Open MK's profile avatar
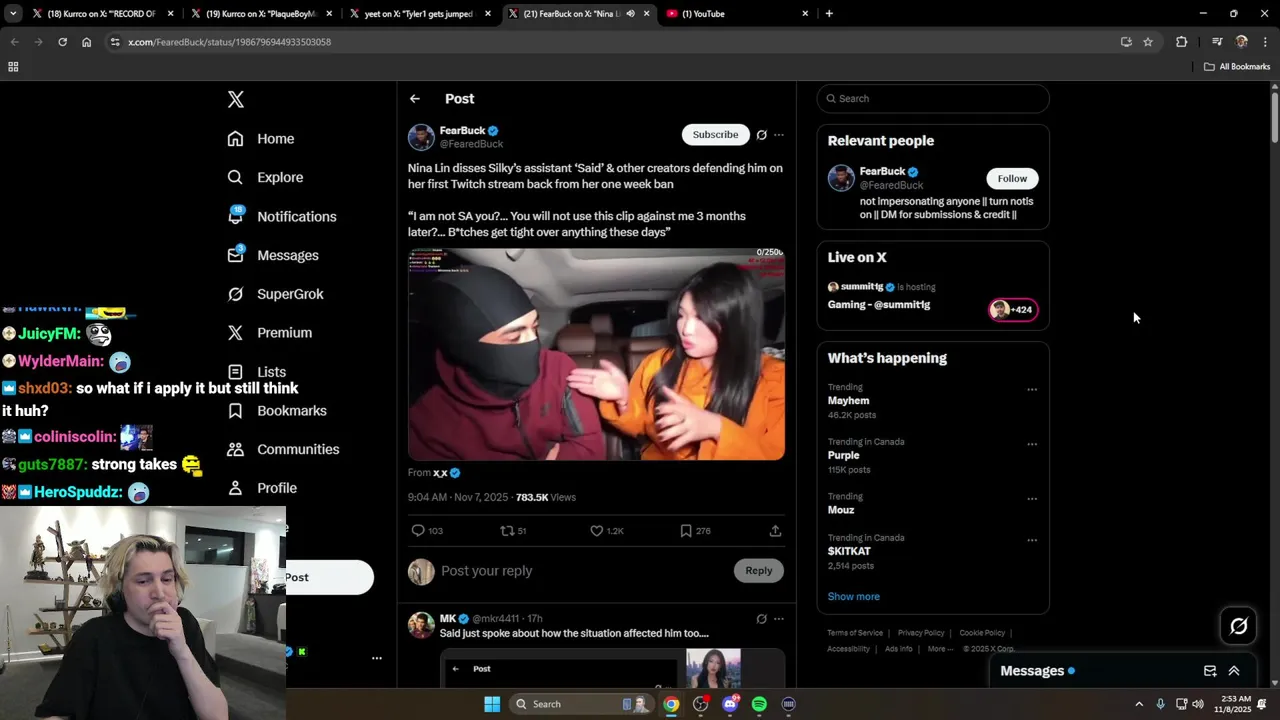 pyautogui.click(x=421, y=625)
